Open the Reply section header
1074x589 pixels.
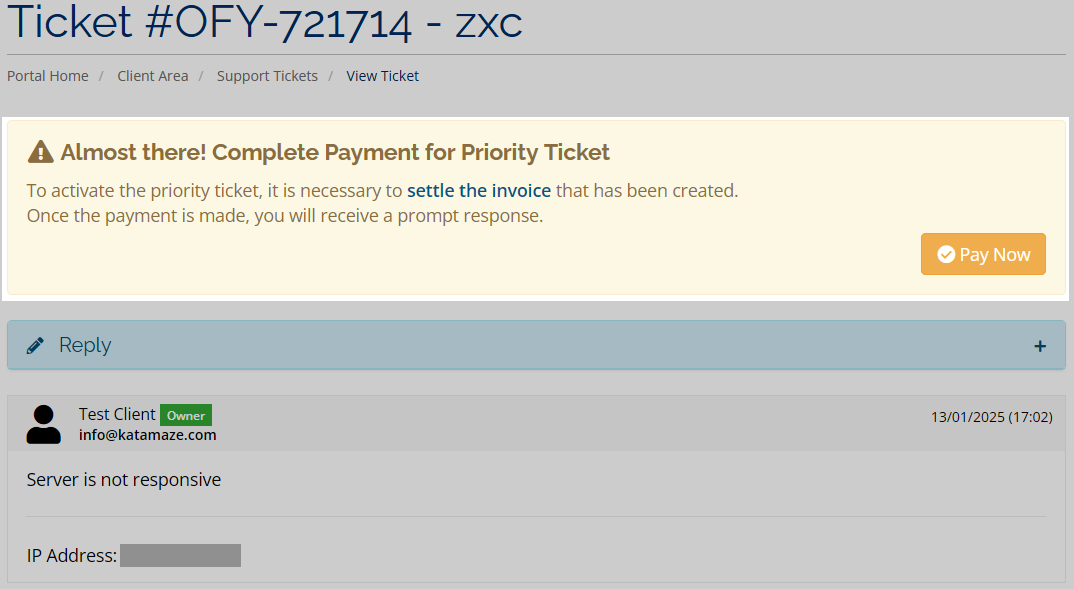(x=536, y=345)
